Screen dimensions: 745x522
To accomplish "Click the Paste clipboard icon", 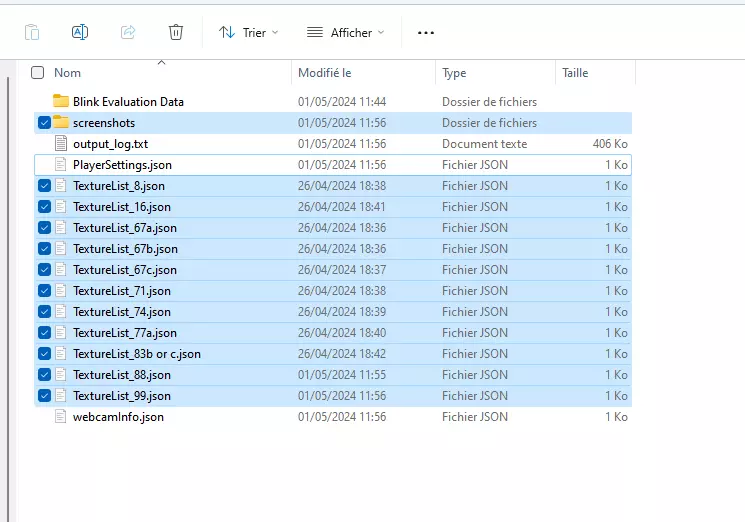I will (32, 32).
